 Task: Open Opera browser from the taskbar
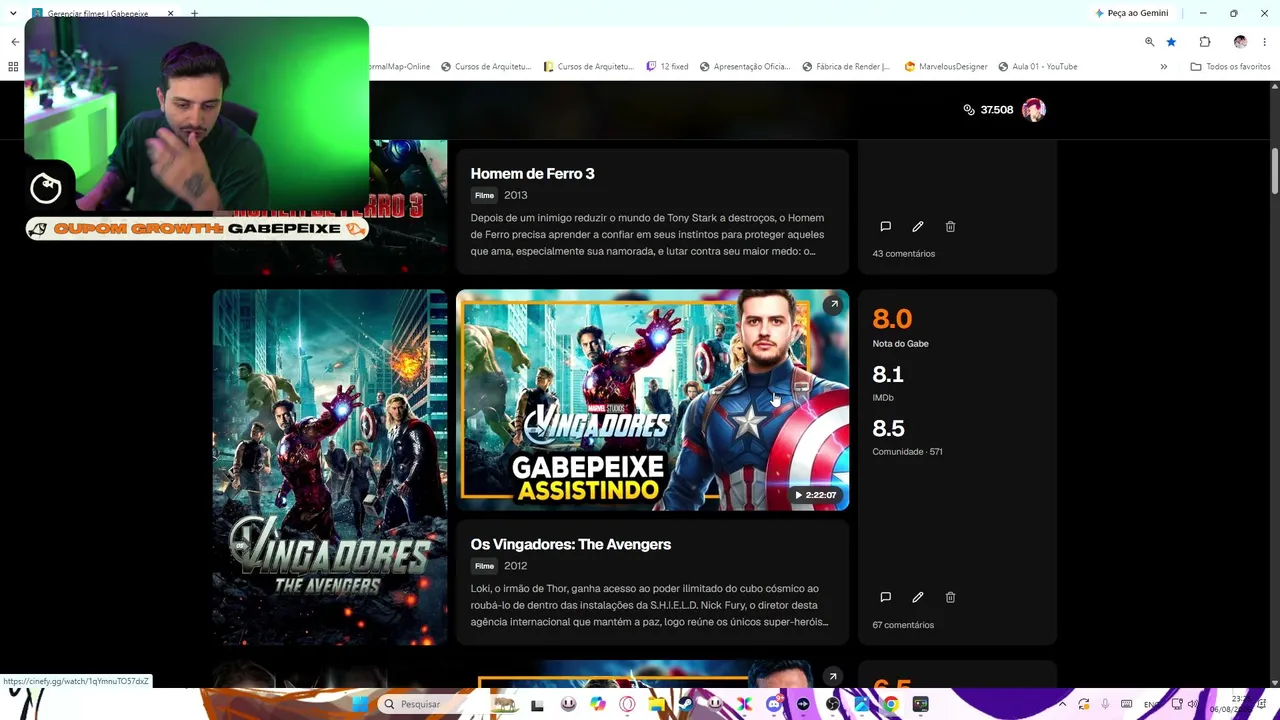pyautogui.click(x=627, y=704)
